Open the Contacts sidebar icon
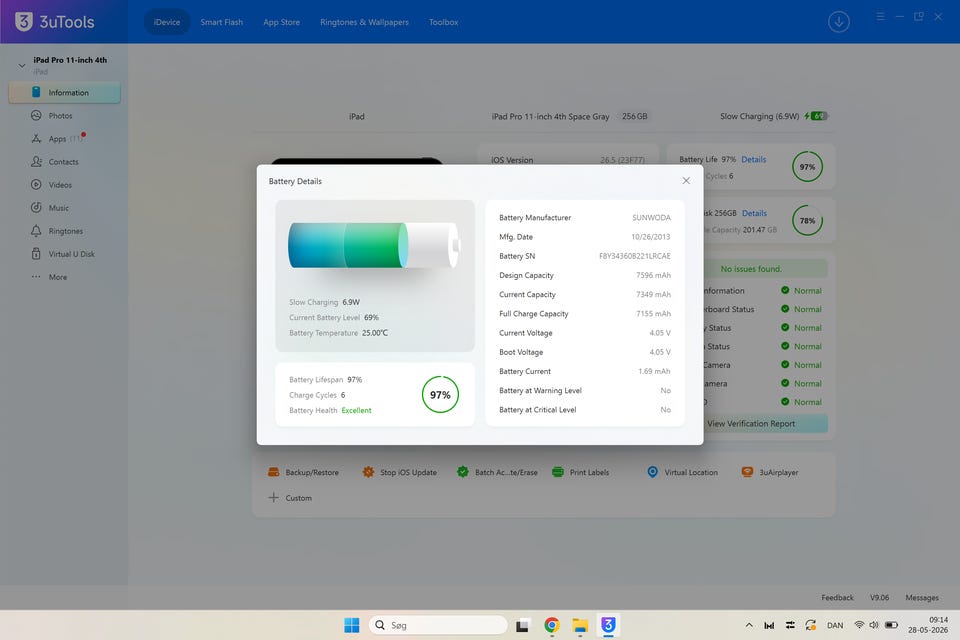Image resolution: width=960 pixels, height=640 pixels. click(x=36, y=162)
